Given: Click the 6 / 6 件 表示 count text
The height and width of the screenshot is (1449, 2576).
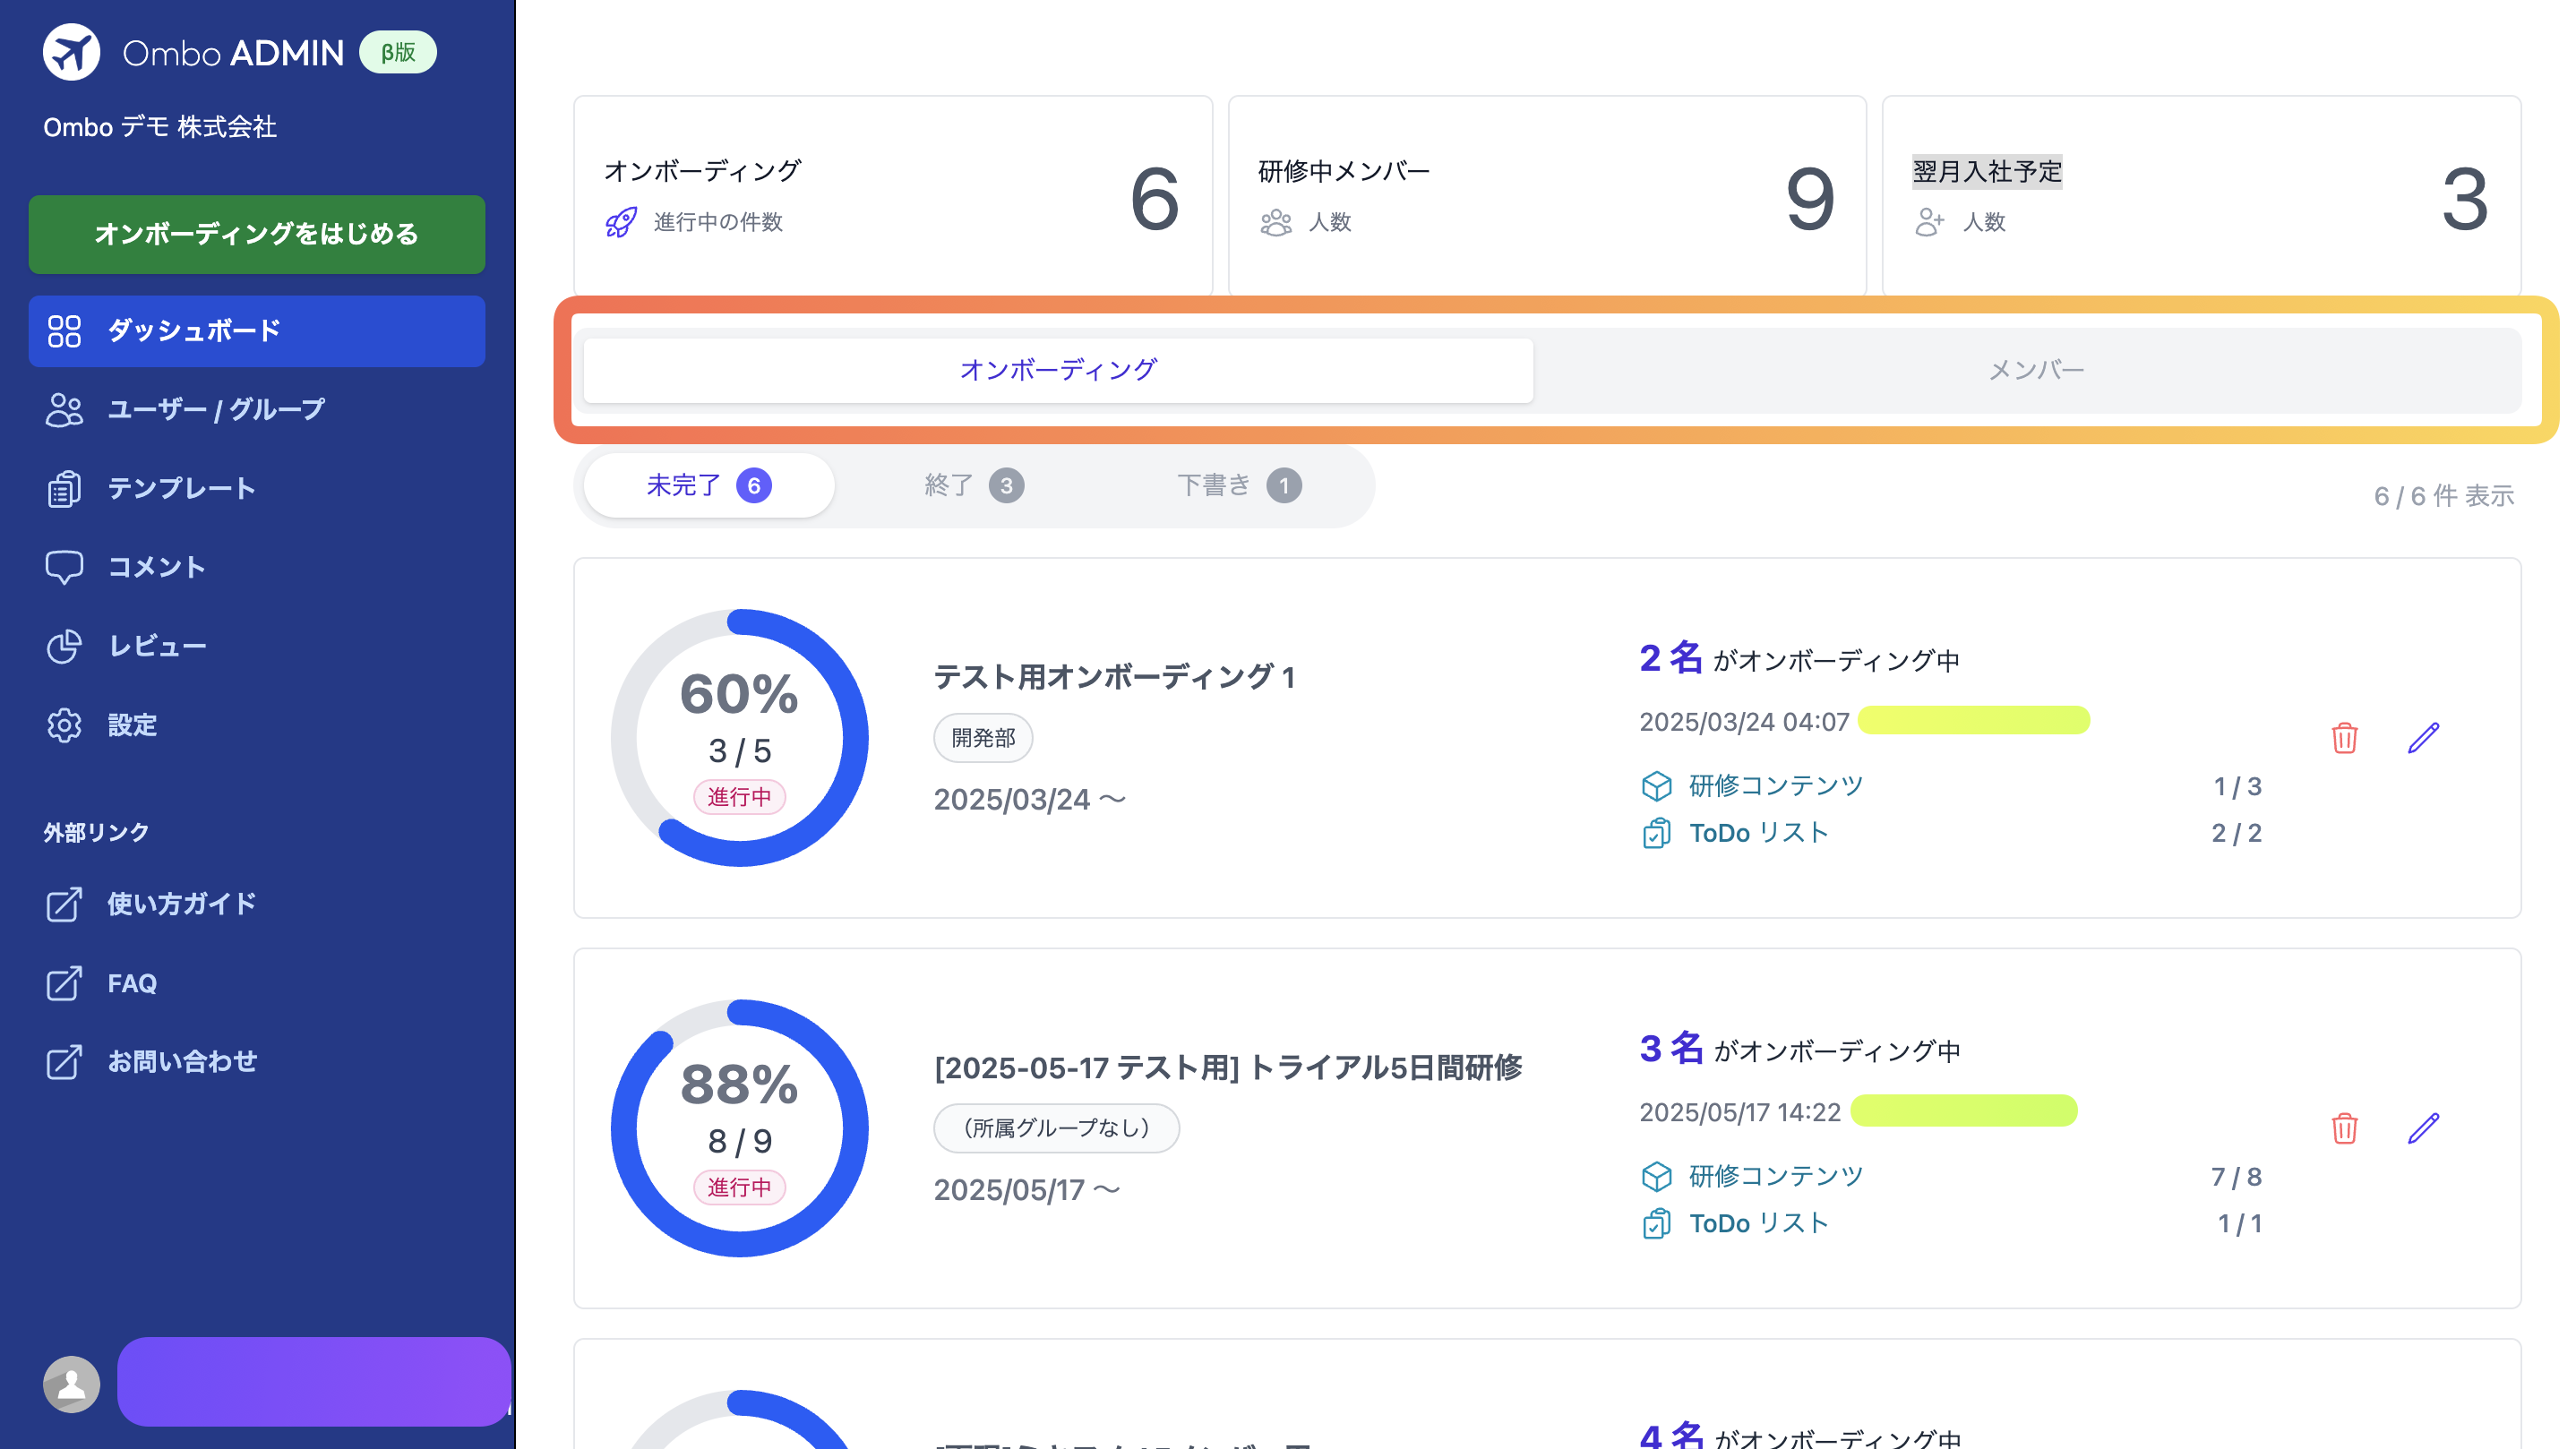Looking at the screenshot, I should point(2443,496).
